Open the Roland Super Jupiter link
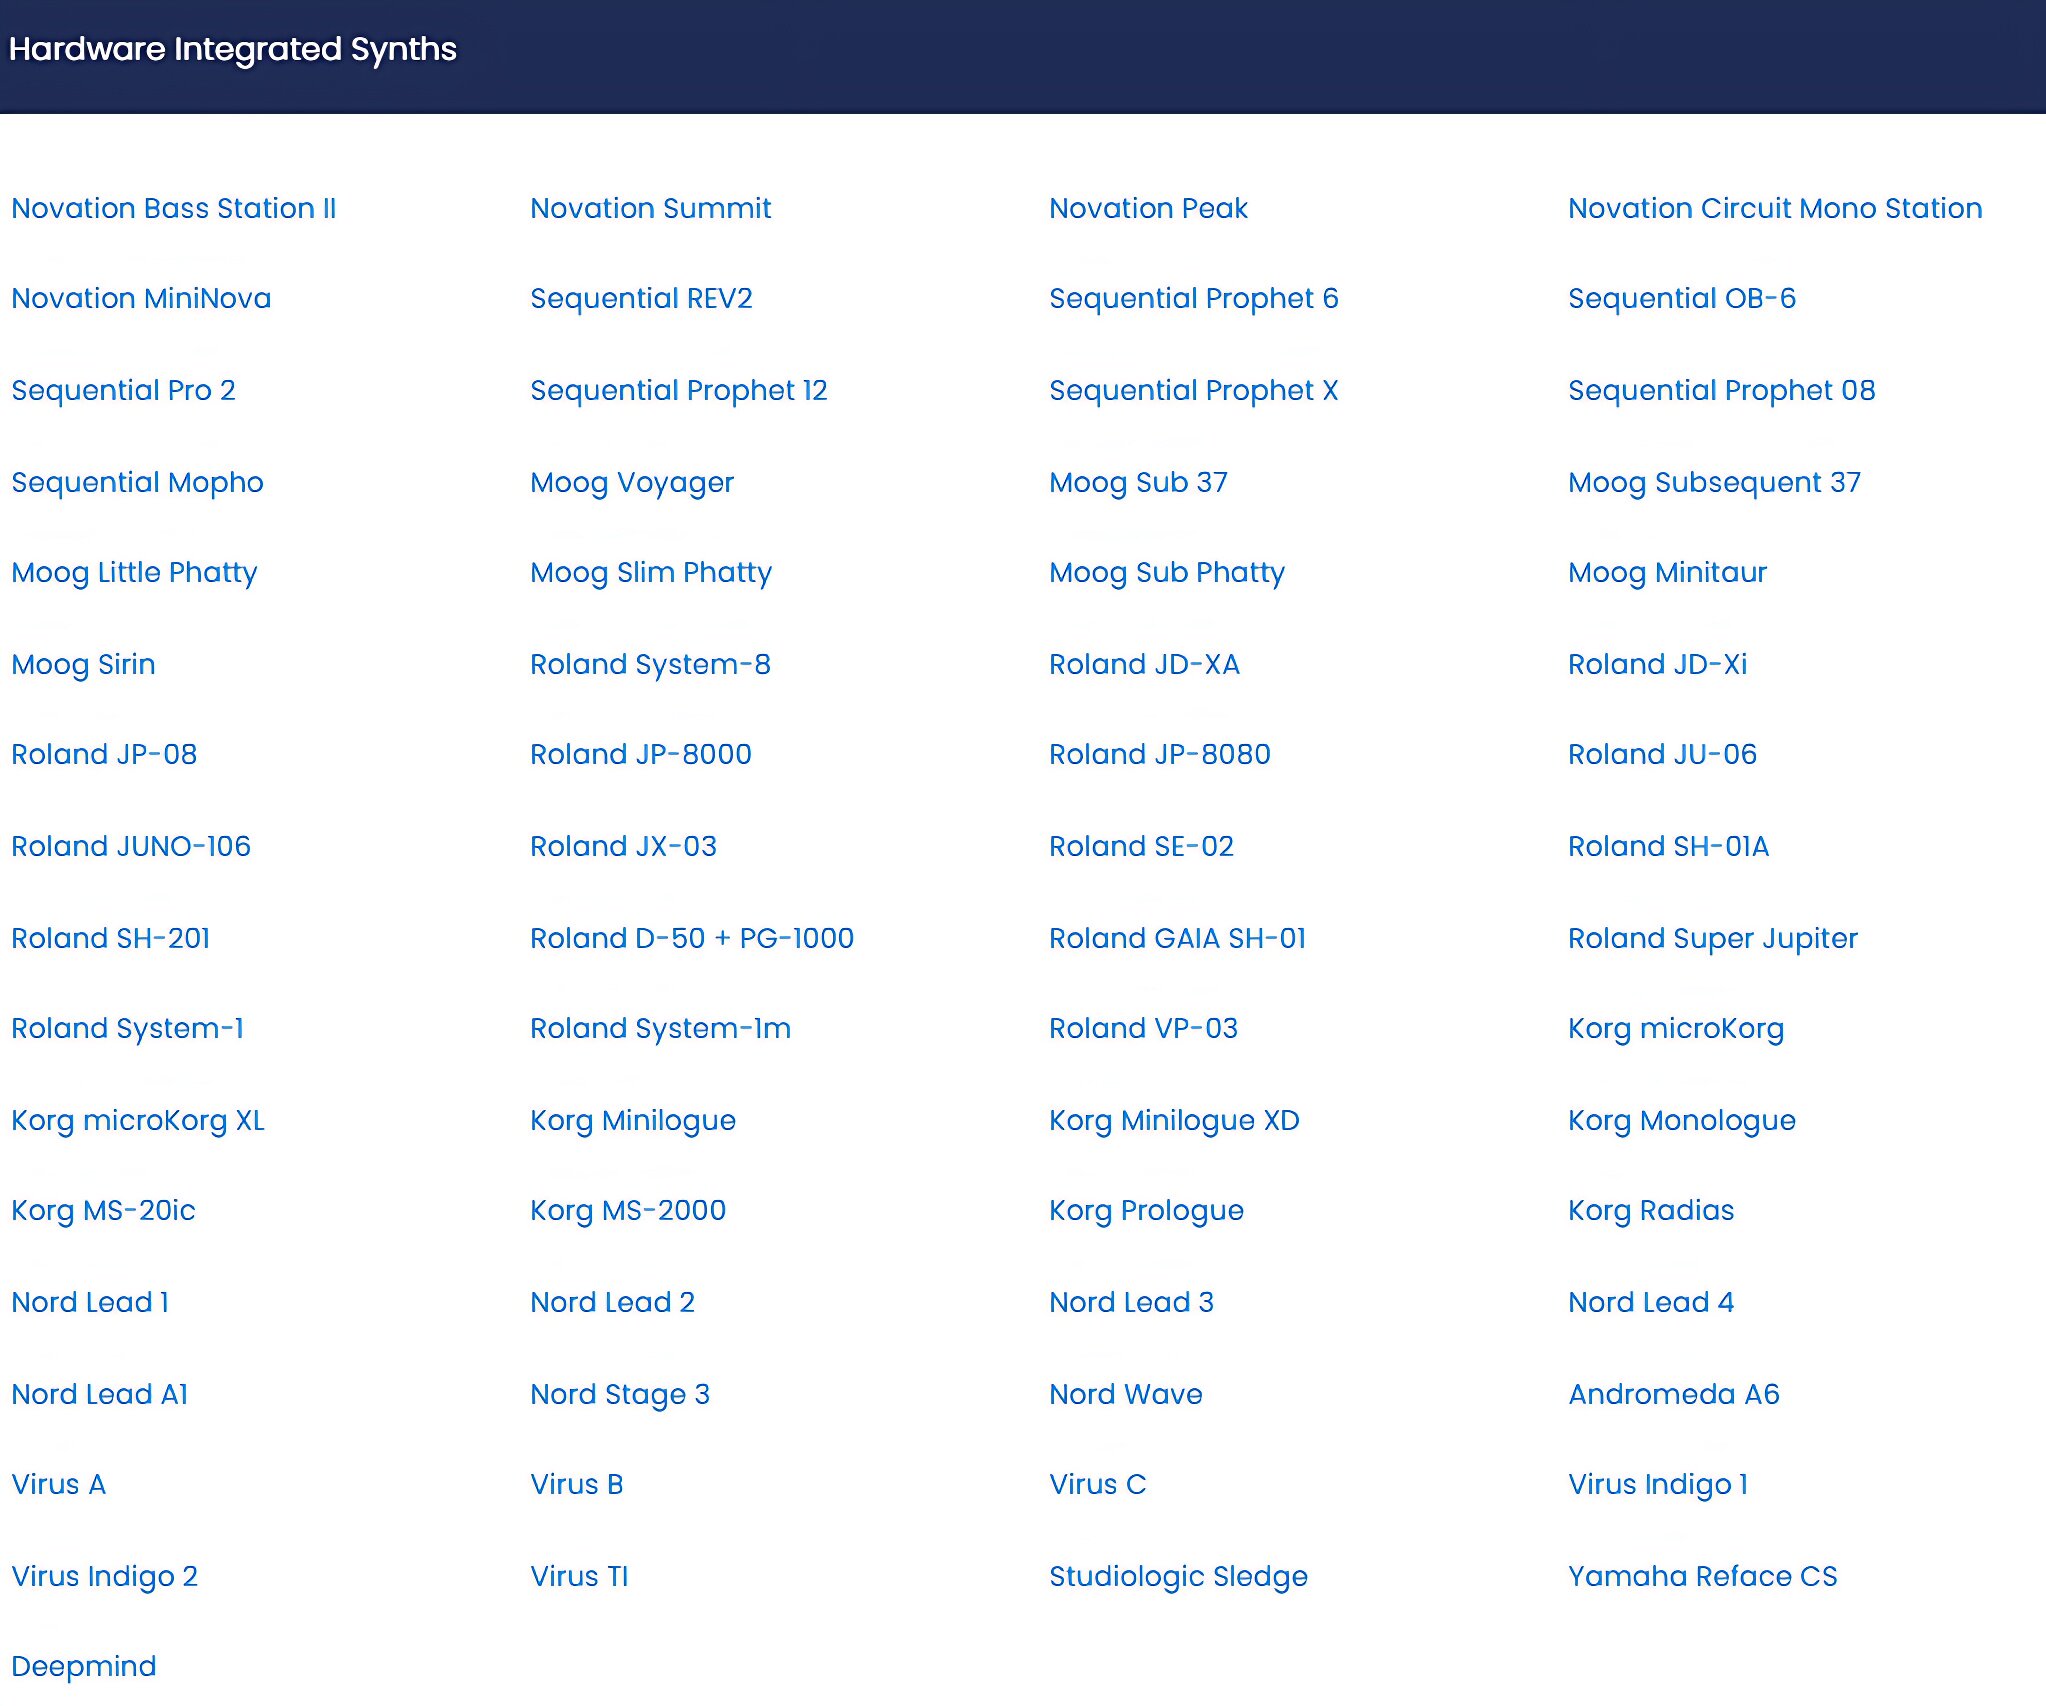2046x1706 pixels. pyautogui.click(x=1712, y=938)
